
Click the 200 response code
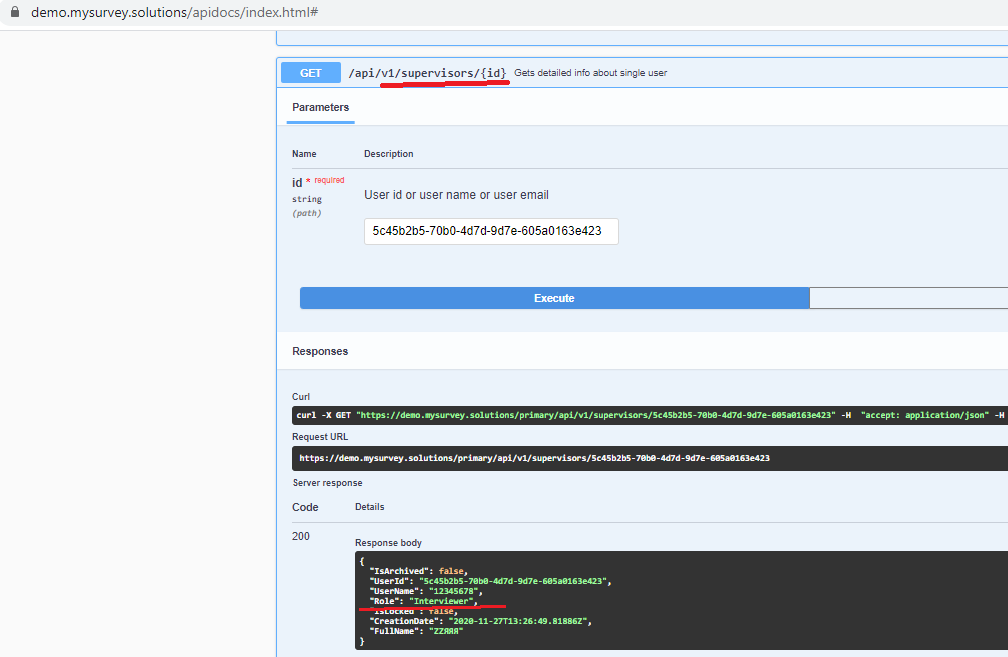coord(301,536)
